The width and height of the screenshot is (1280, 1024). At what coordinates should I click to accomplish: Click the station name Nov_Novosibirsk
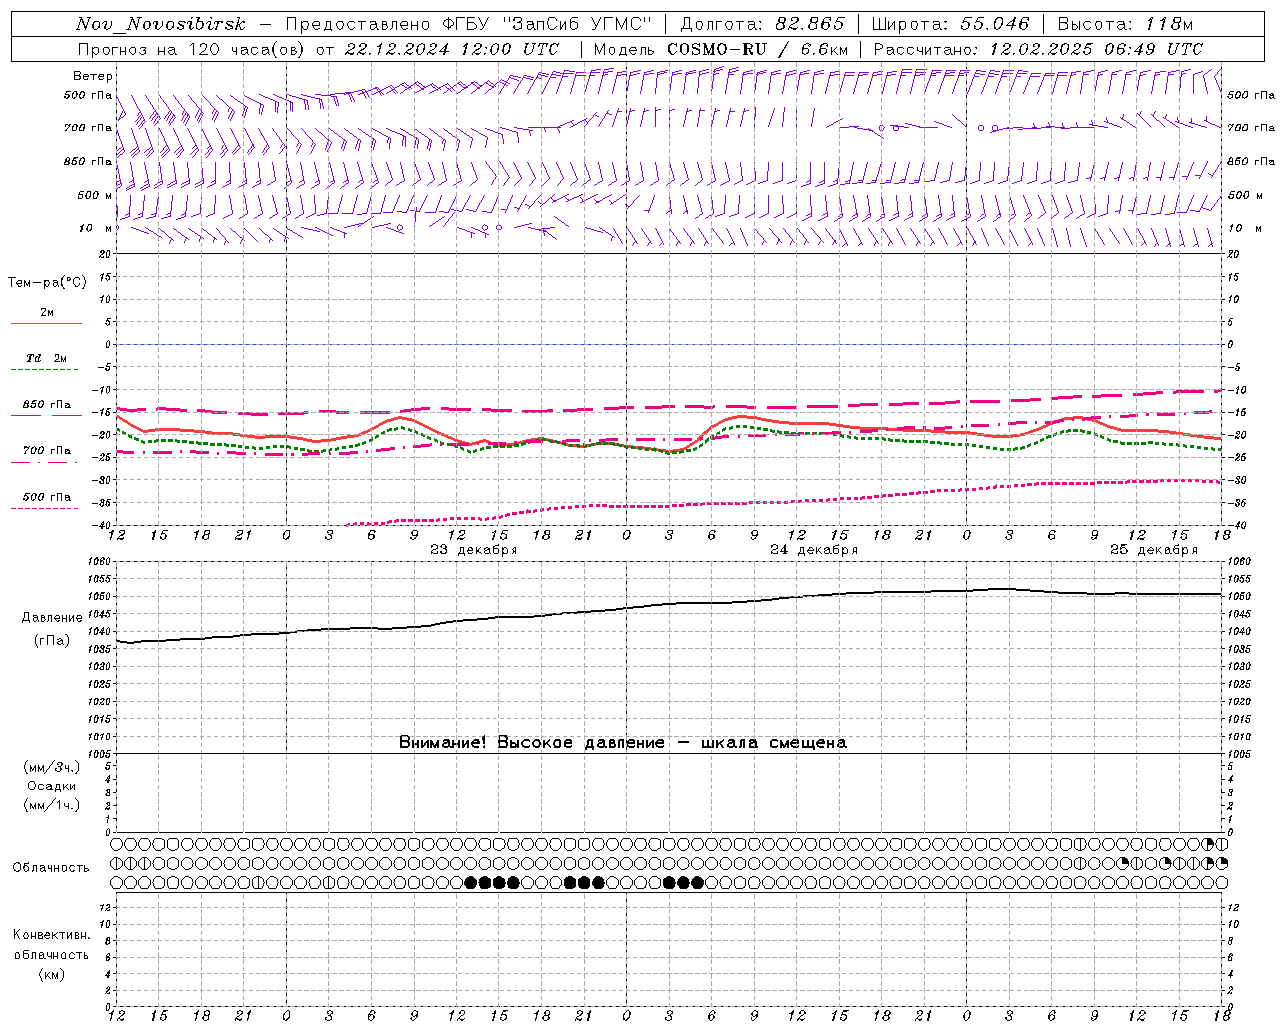coord(160,24)
